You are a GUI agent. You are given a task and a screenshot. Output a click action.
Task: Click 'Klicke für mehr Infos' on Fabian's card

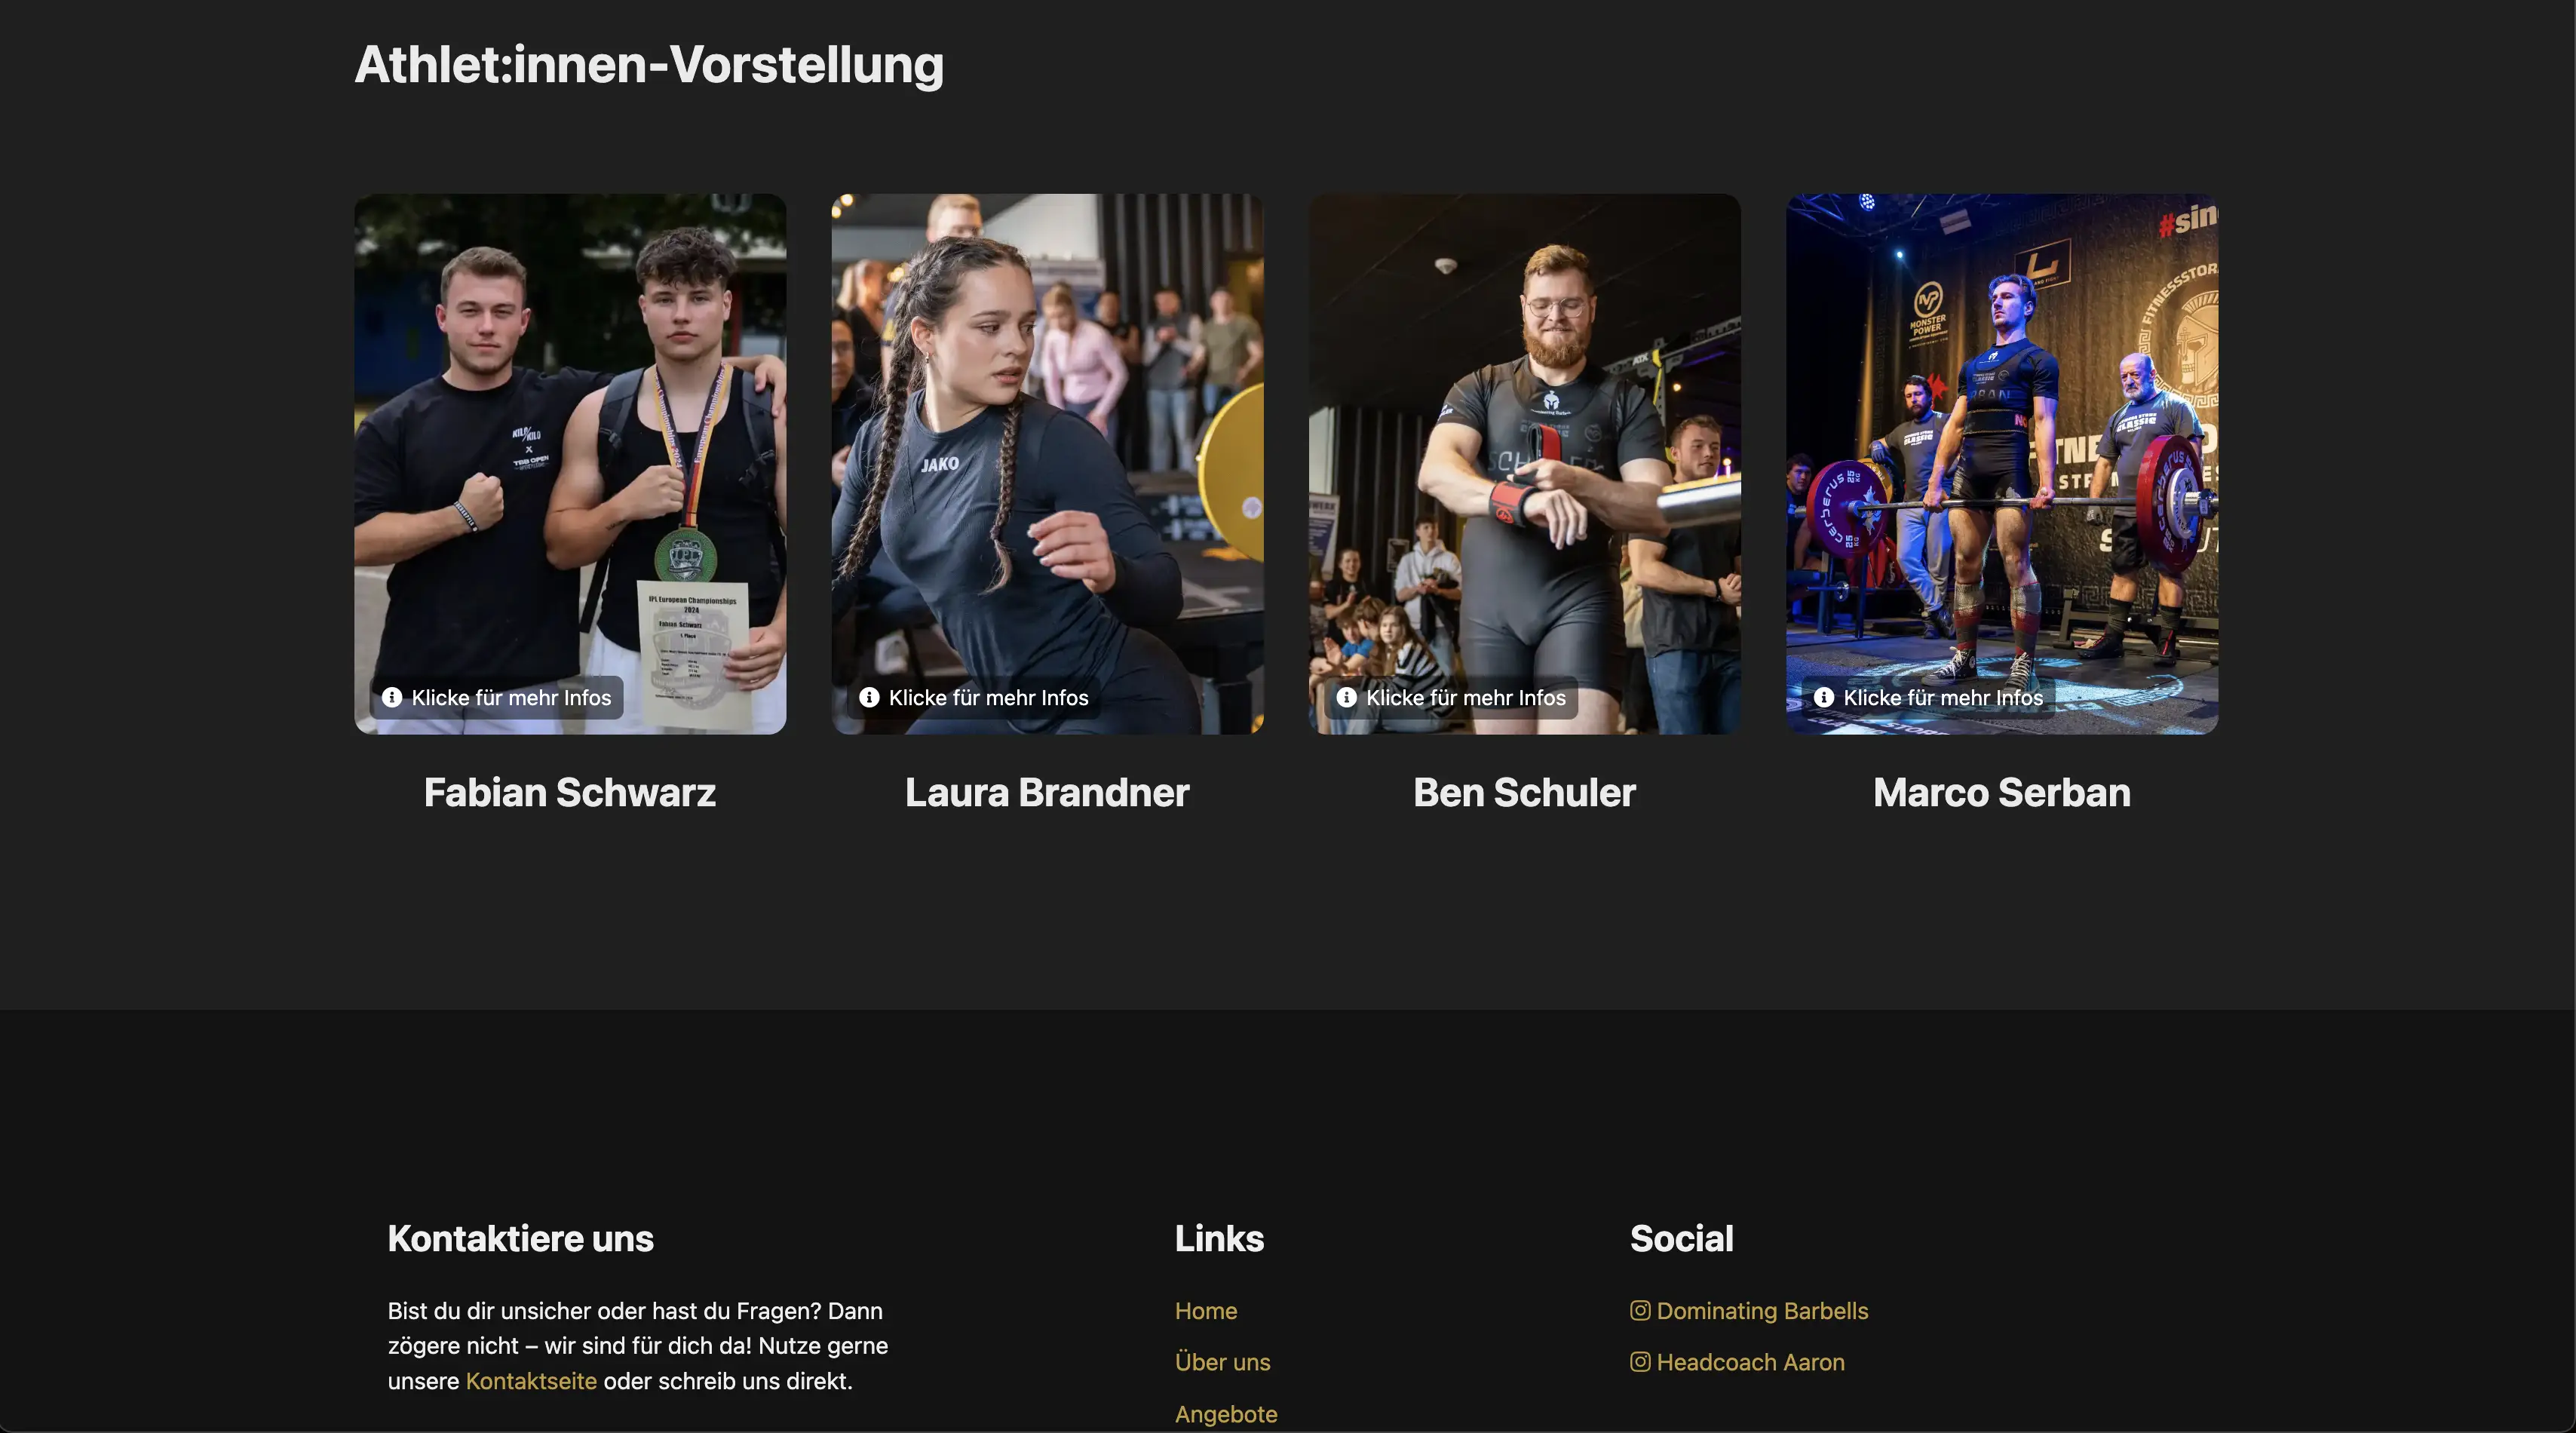[511, 698]
